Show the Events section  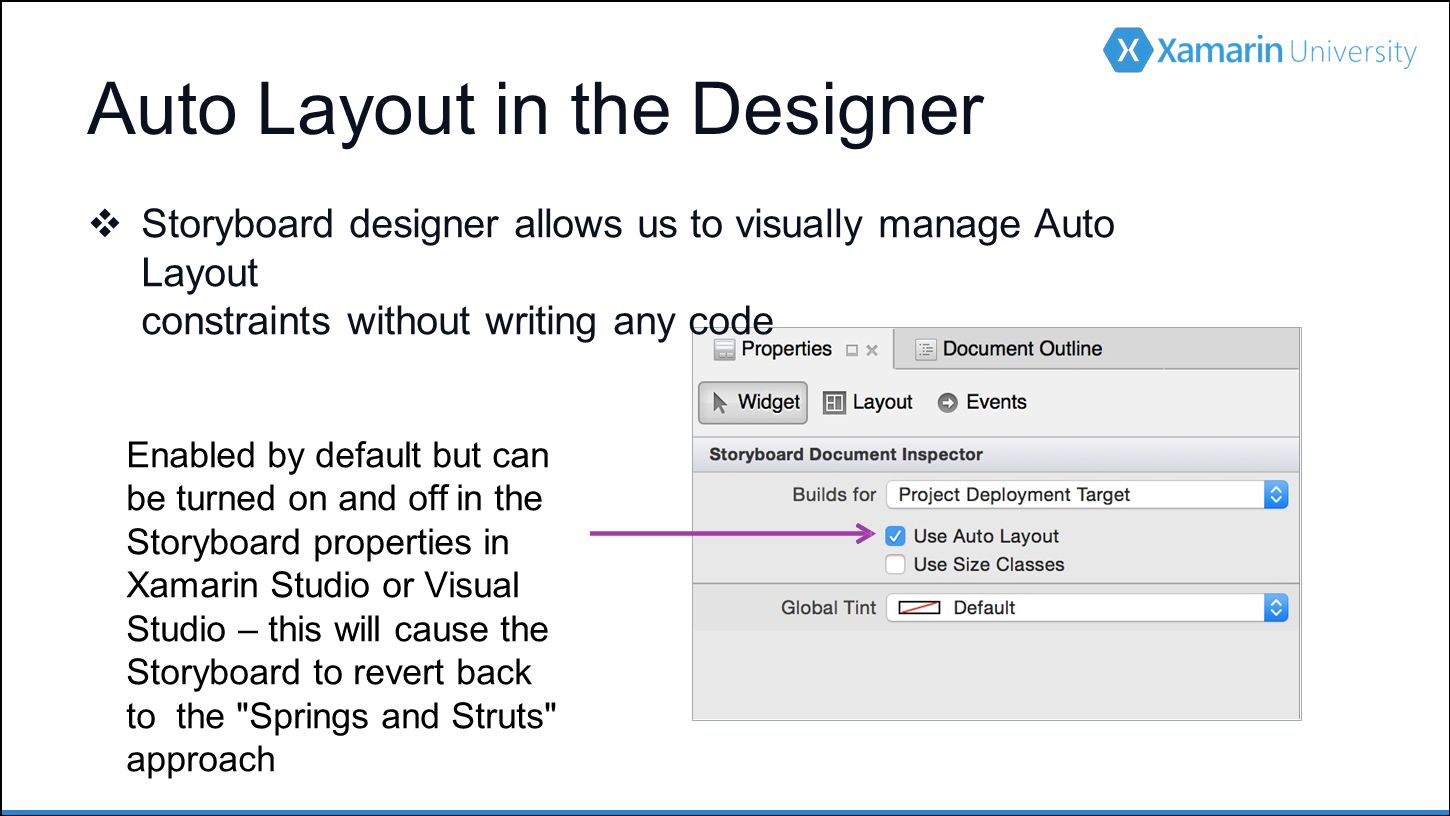tap(982, 402)
